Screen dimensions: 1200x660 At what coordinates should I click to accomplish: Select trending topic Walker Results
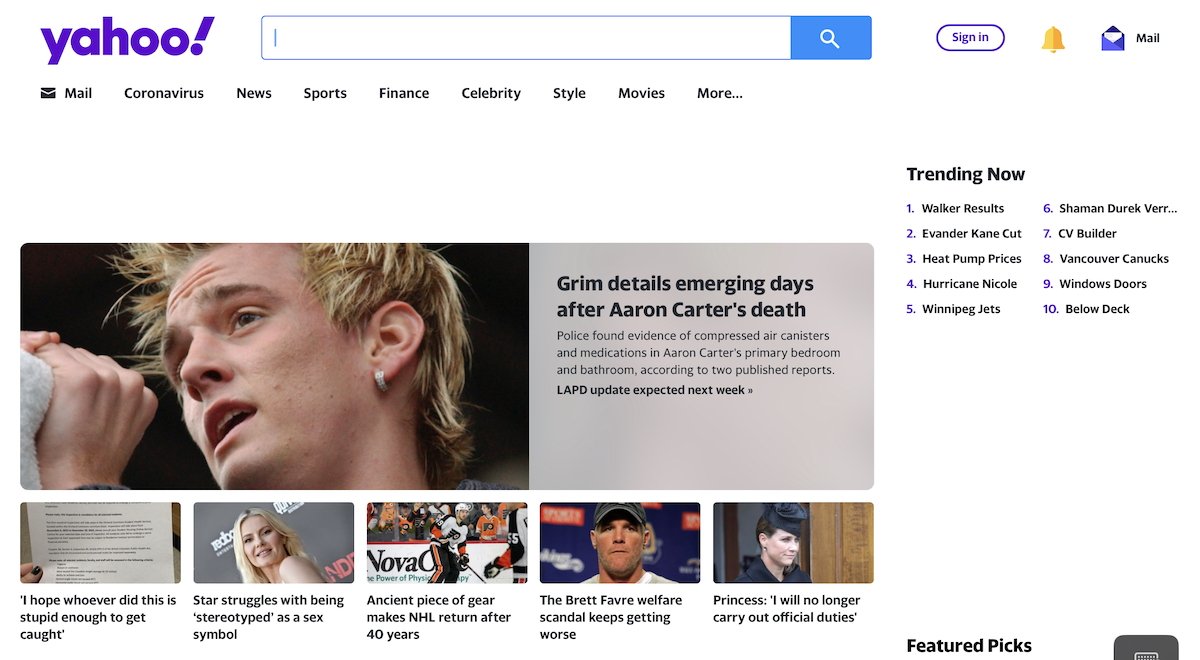point(962,208)
